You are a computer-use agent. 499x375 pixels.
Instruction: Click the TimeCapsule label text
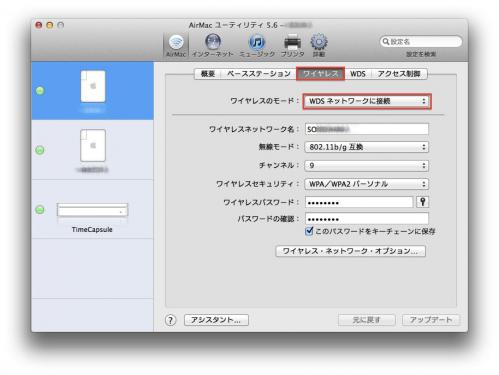click(x=92, y=229)
